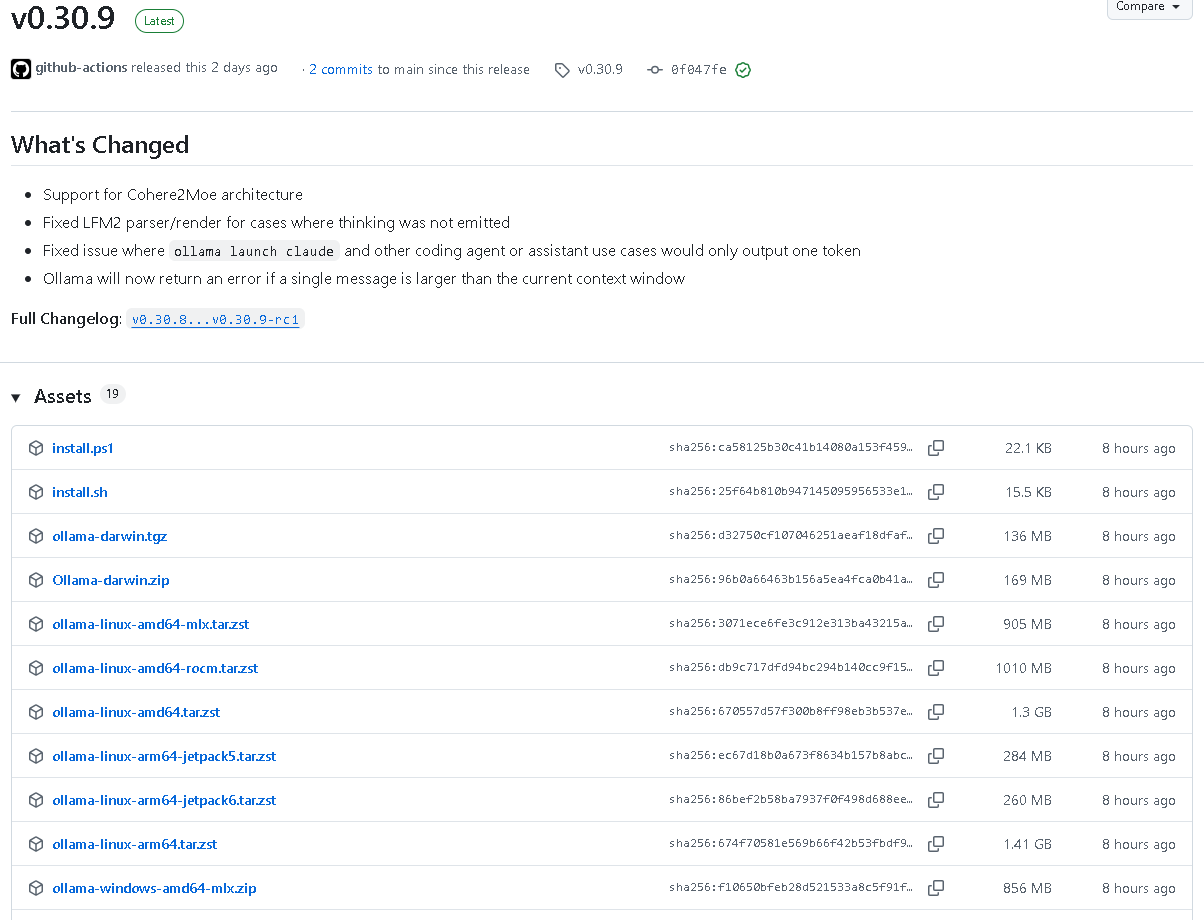Click the 22.1 KB file size

pyautogui.click(x=1028, y=448)
